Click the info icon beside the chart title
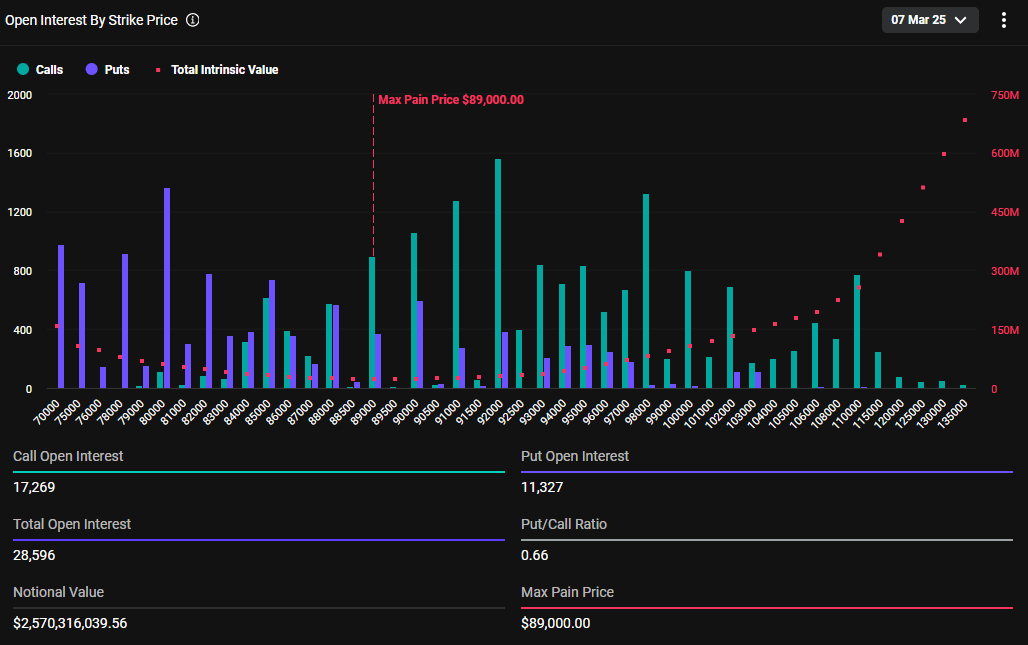Image resolution: width=1028 pixels, height=645 pixels. (x=192, y=20)
